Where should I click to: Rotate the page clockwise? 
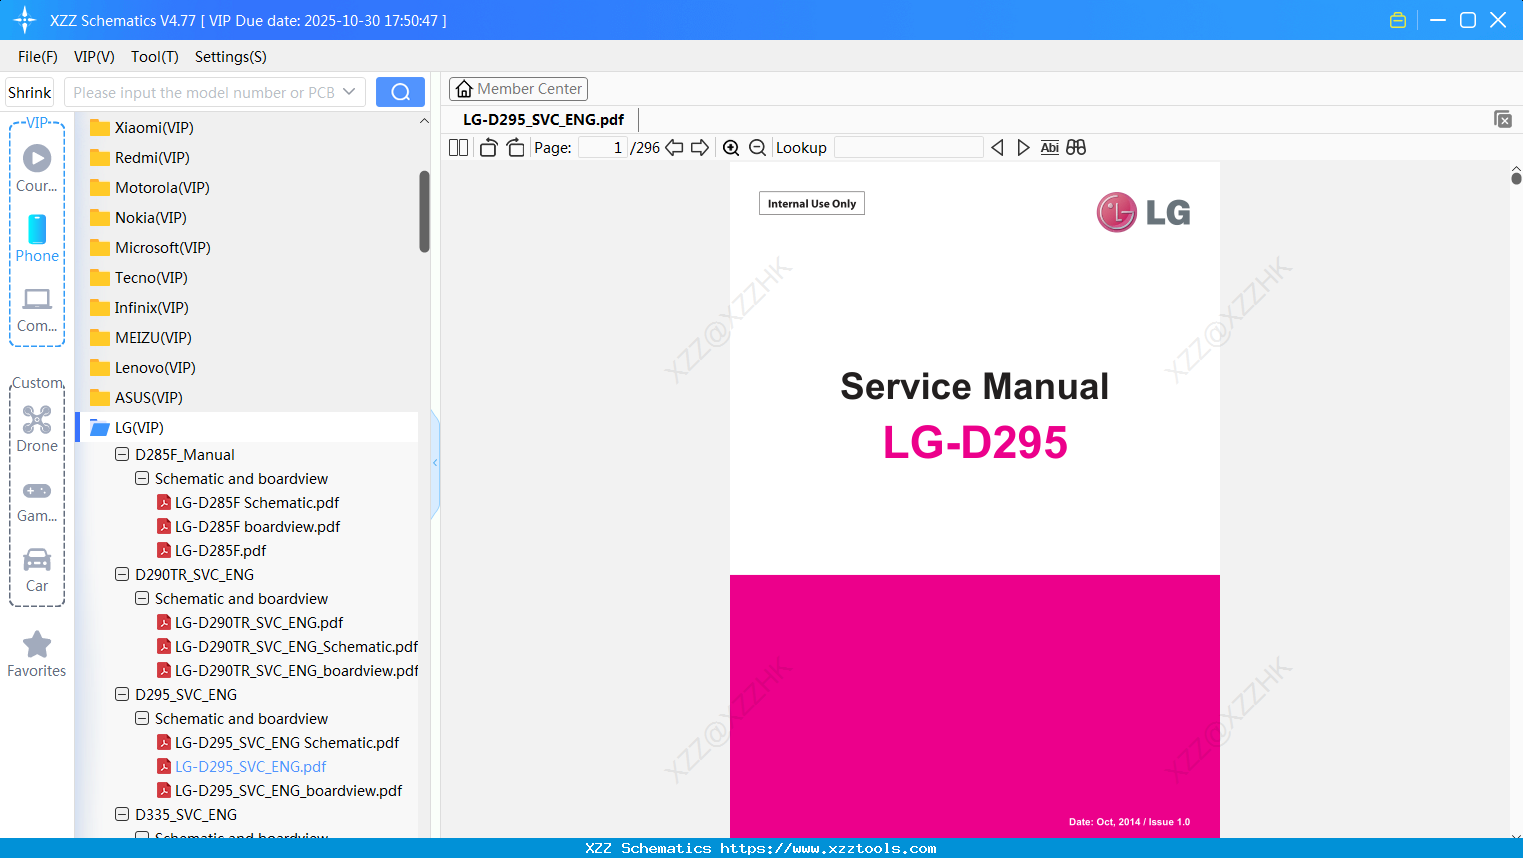point(515,147)
